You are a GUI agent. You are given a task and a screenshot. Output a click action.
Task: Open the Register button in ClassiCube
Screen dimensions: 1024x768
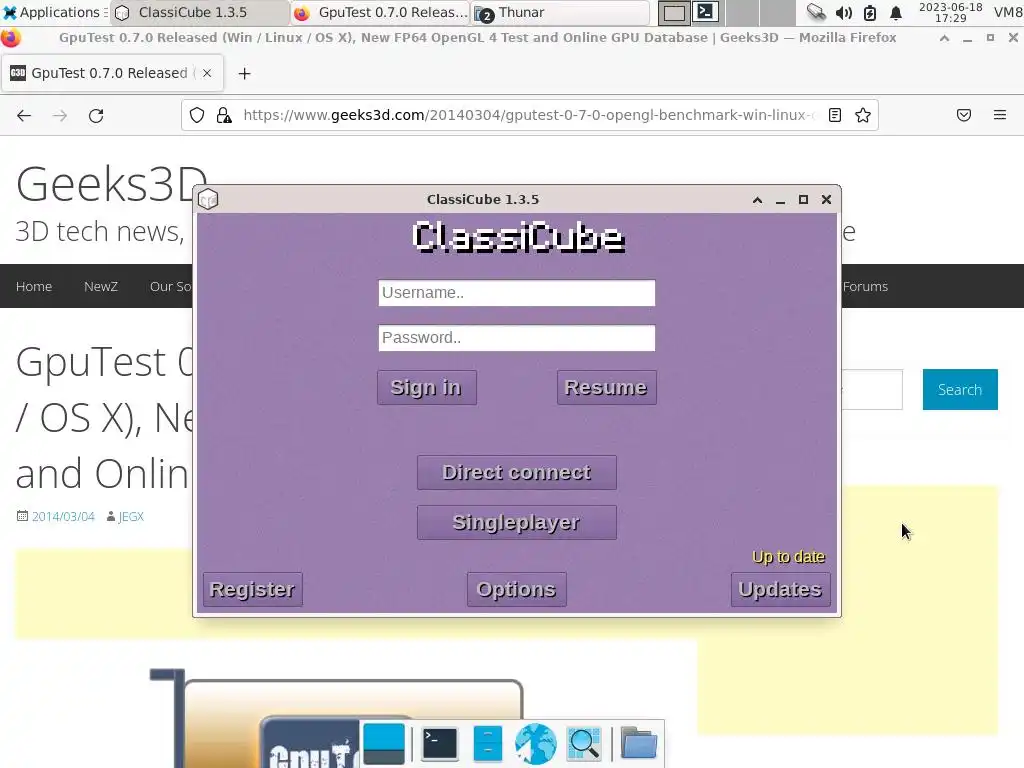click(253, 589)
